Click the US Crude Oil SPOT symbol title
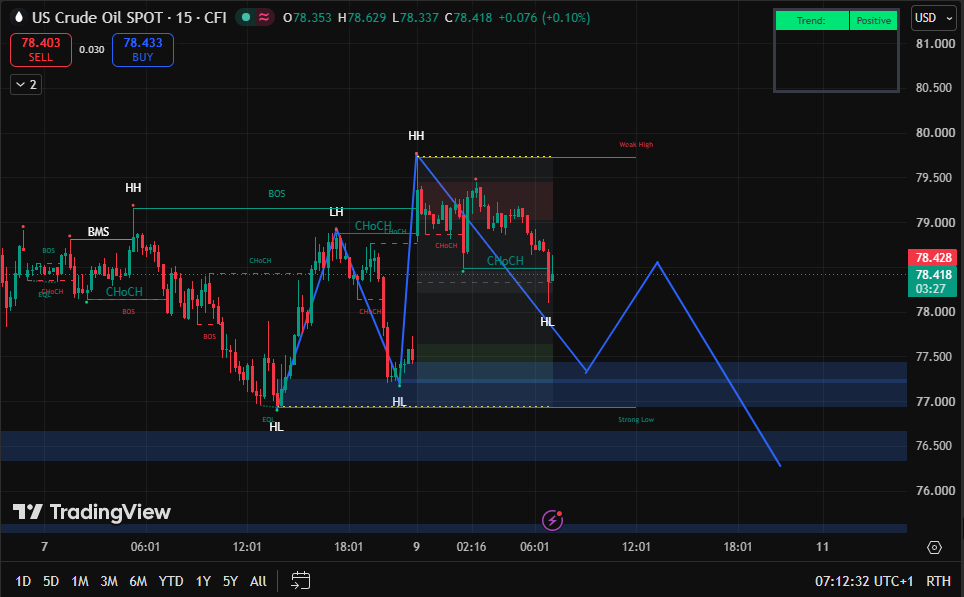The image size is (964, 597). 129,18
